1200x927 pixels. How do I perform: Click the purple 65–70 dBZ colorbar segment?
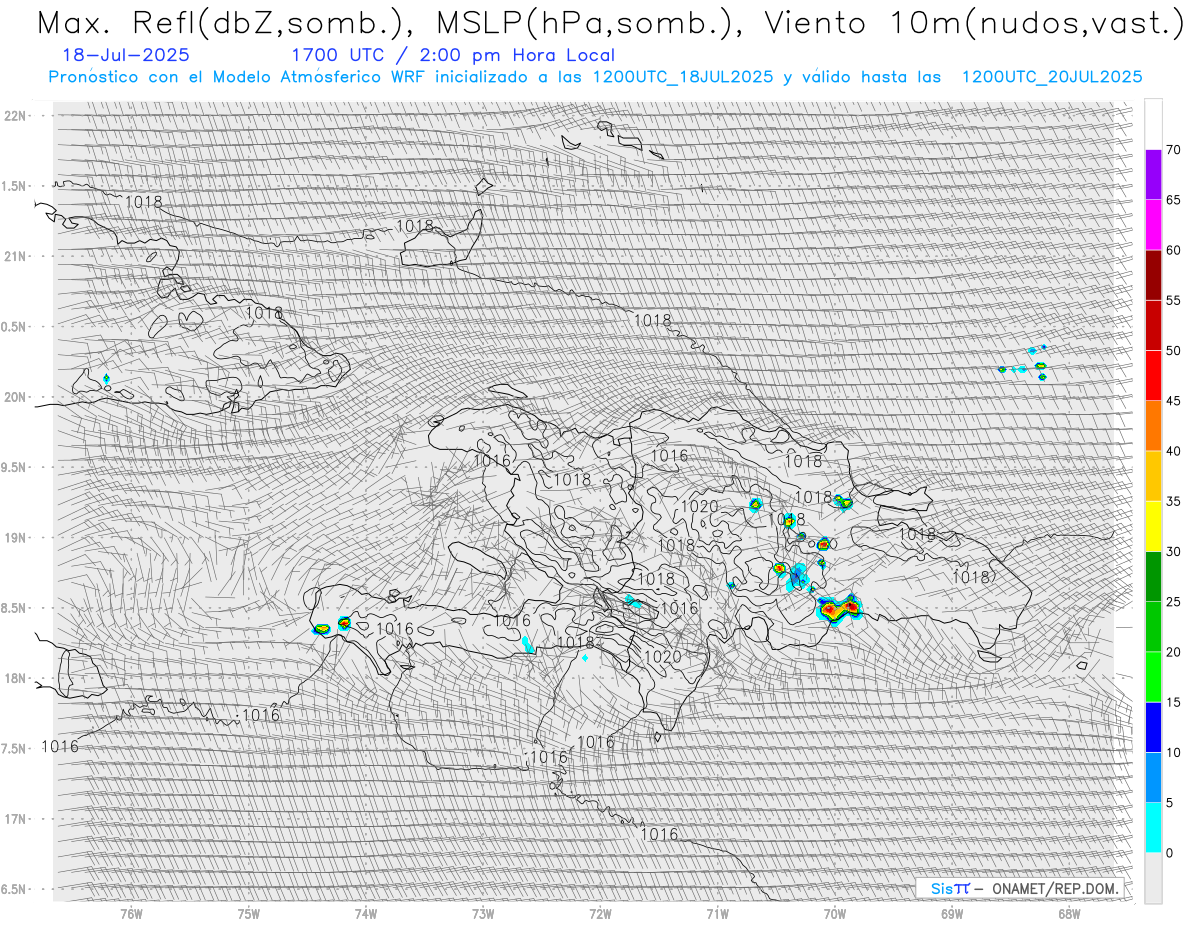(x=1153, y=175)
